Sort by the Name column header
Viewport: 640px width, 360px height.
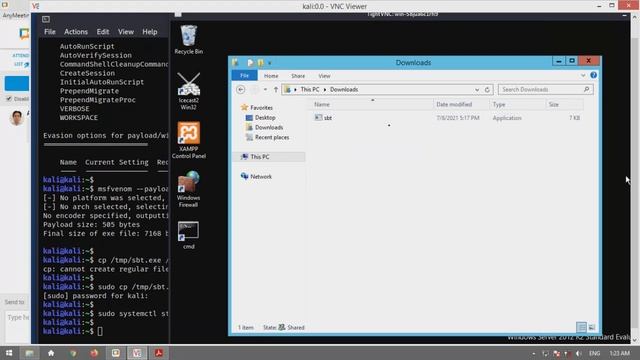372,104
